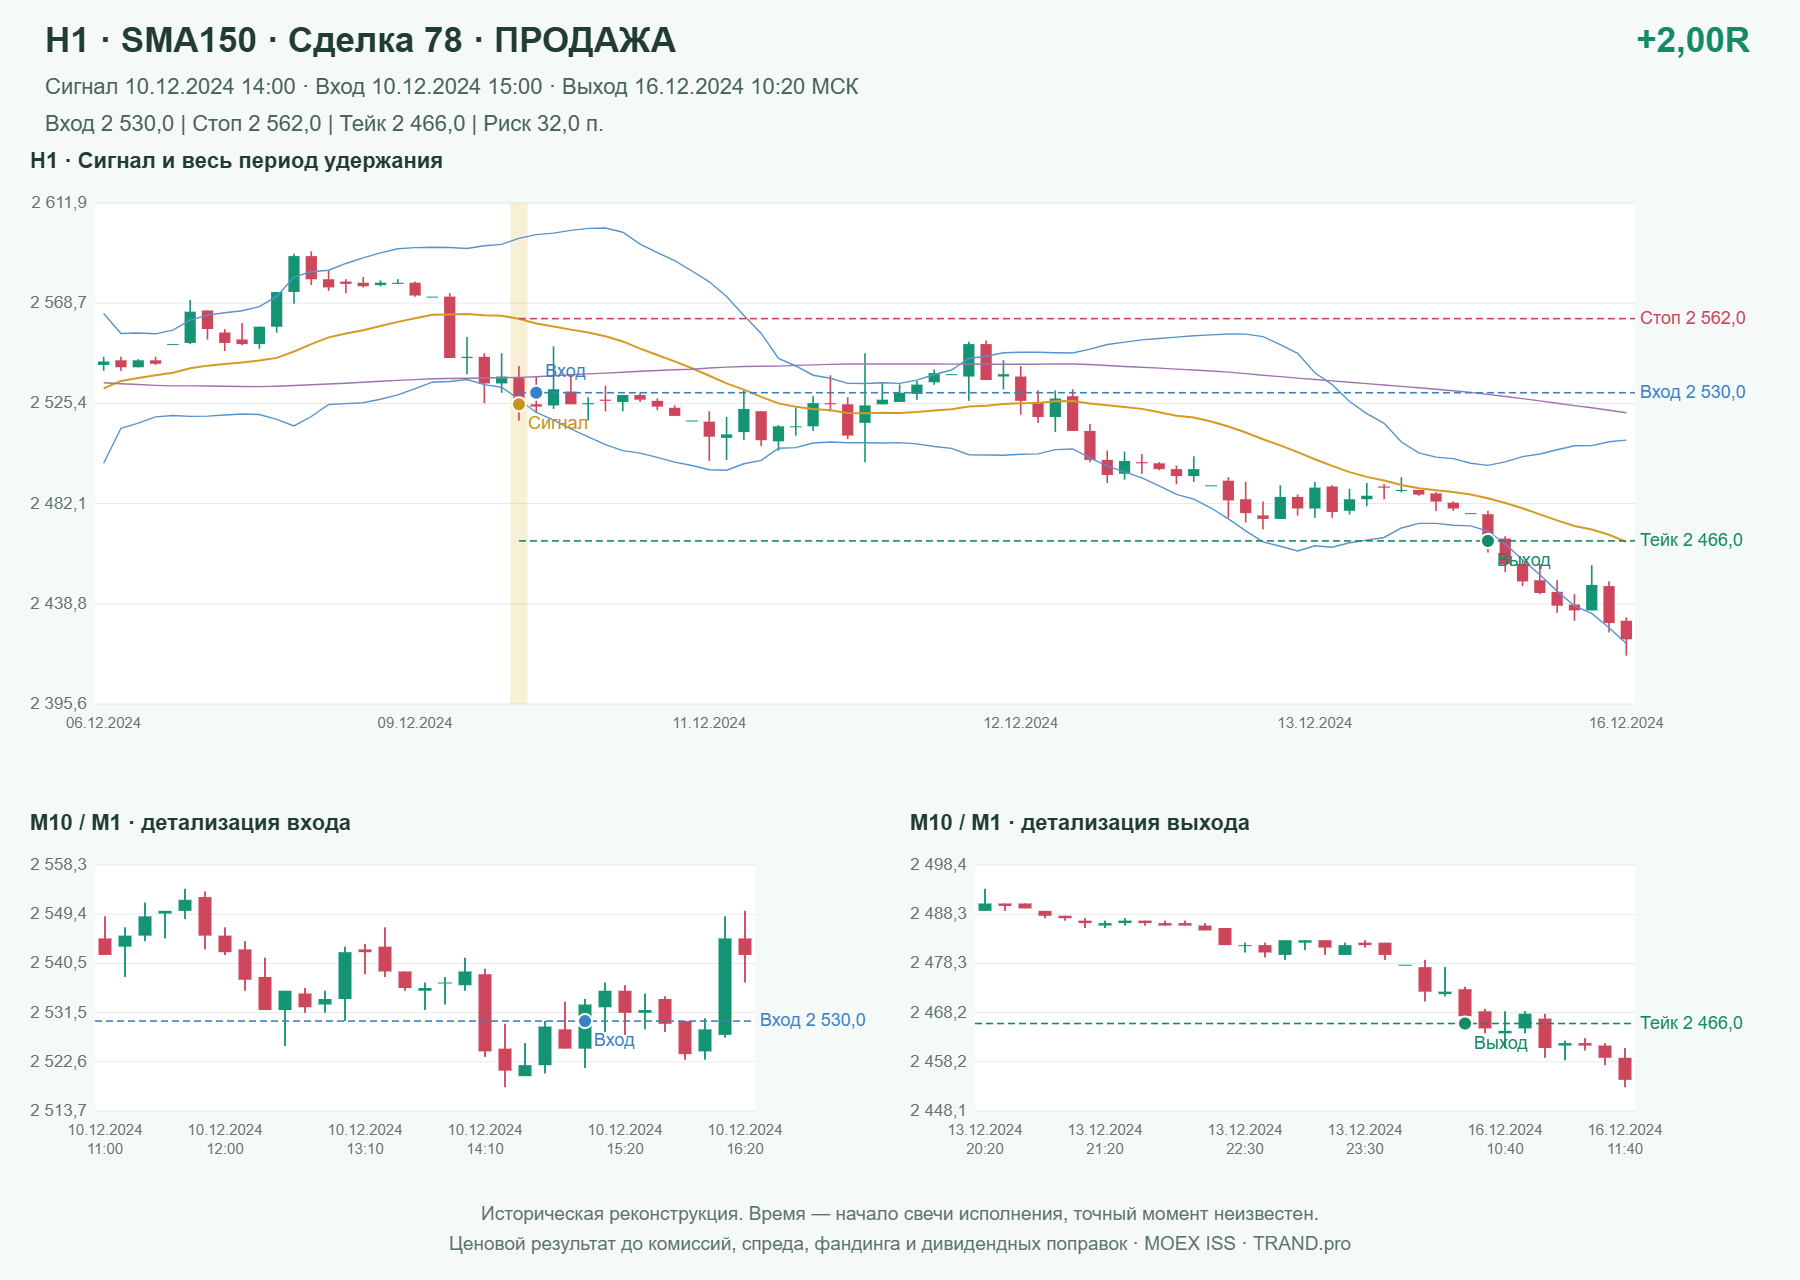Click the green Выход marker dot on H1 chart
The width and height of the screenshot is (1800, 1280).
pyautogui.click(x=1488, y=541)
